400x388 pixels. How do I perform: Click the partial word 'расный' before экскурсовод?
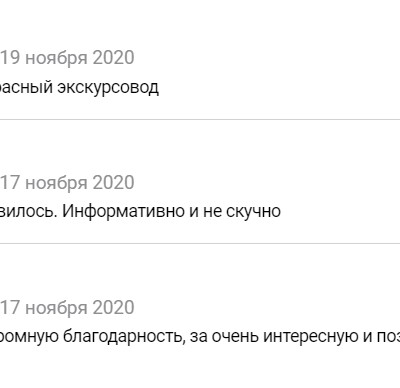(x=26, y=88)
